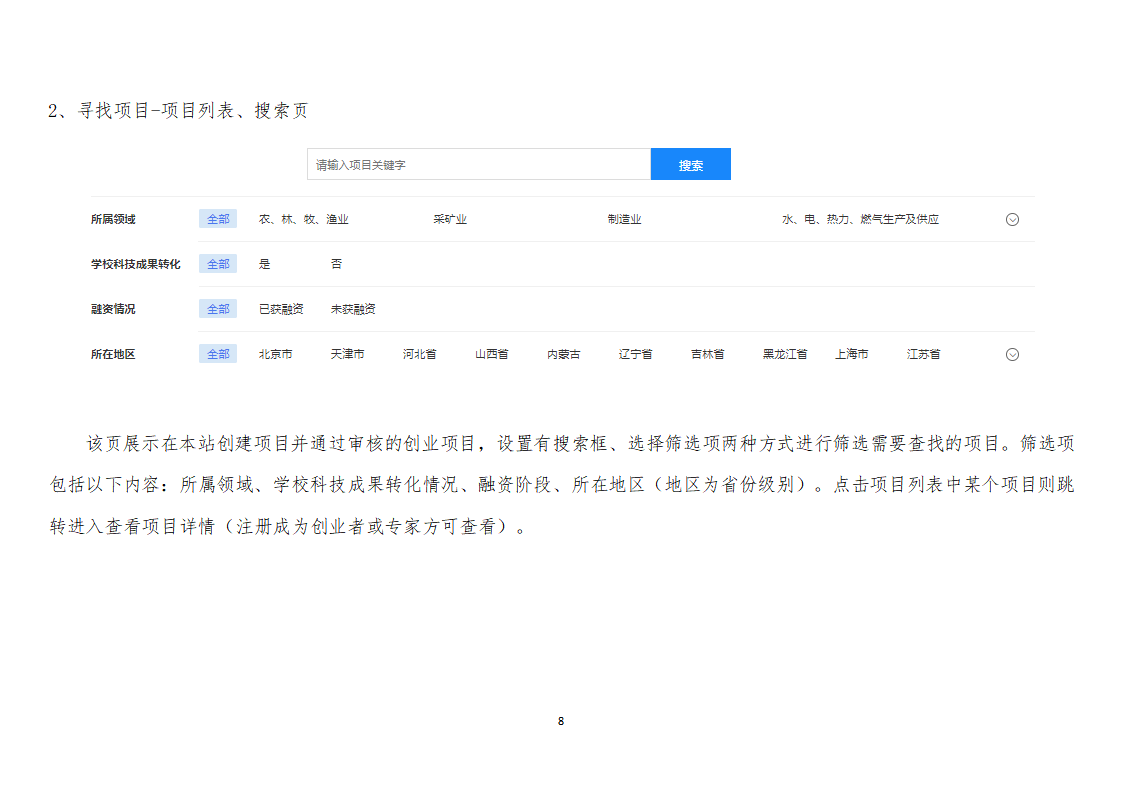
Task: Filter by 制造业 field
Action: 624,219
